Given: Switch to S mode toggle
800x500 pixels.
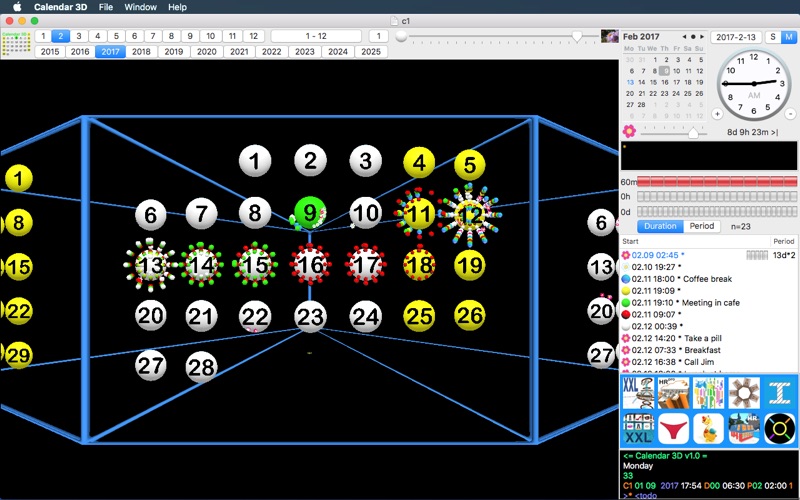Looking at the screenshot, I should tap(773, 37).
